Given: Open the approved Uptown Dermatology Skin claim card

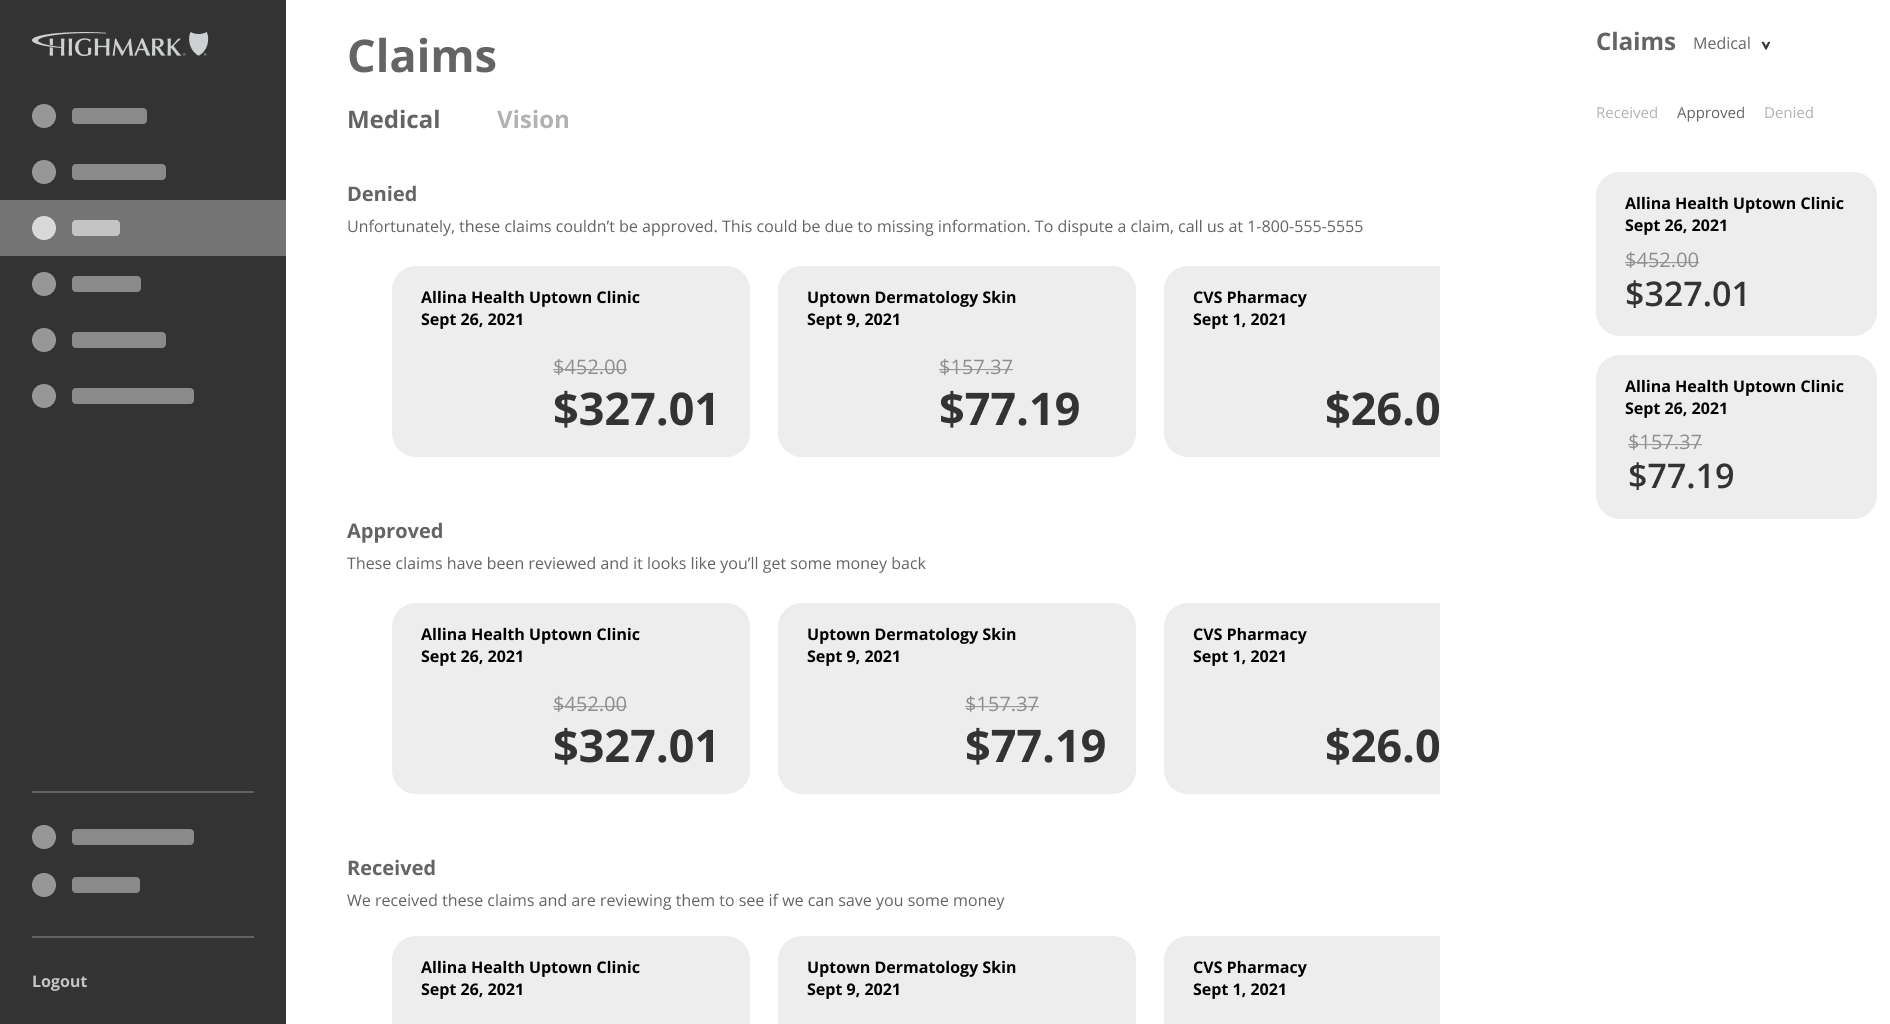Looking at the screenshot, I should tap(957, 699).
